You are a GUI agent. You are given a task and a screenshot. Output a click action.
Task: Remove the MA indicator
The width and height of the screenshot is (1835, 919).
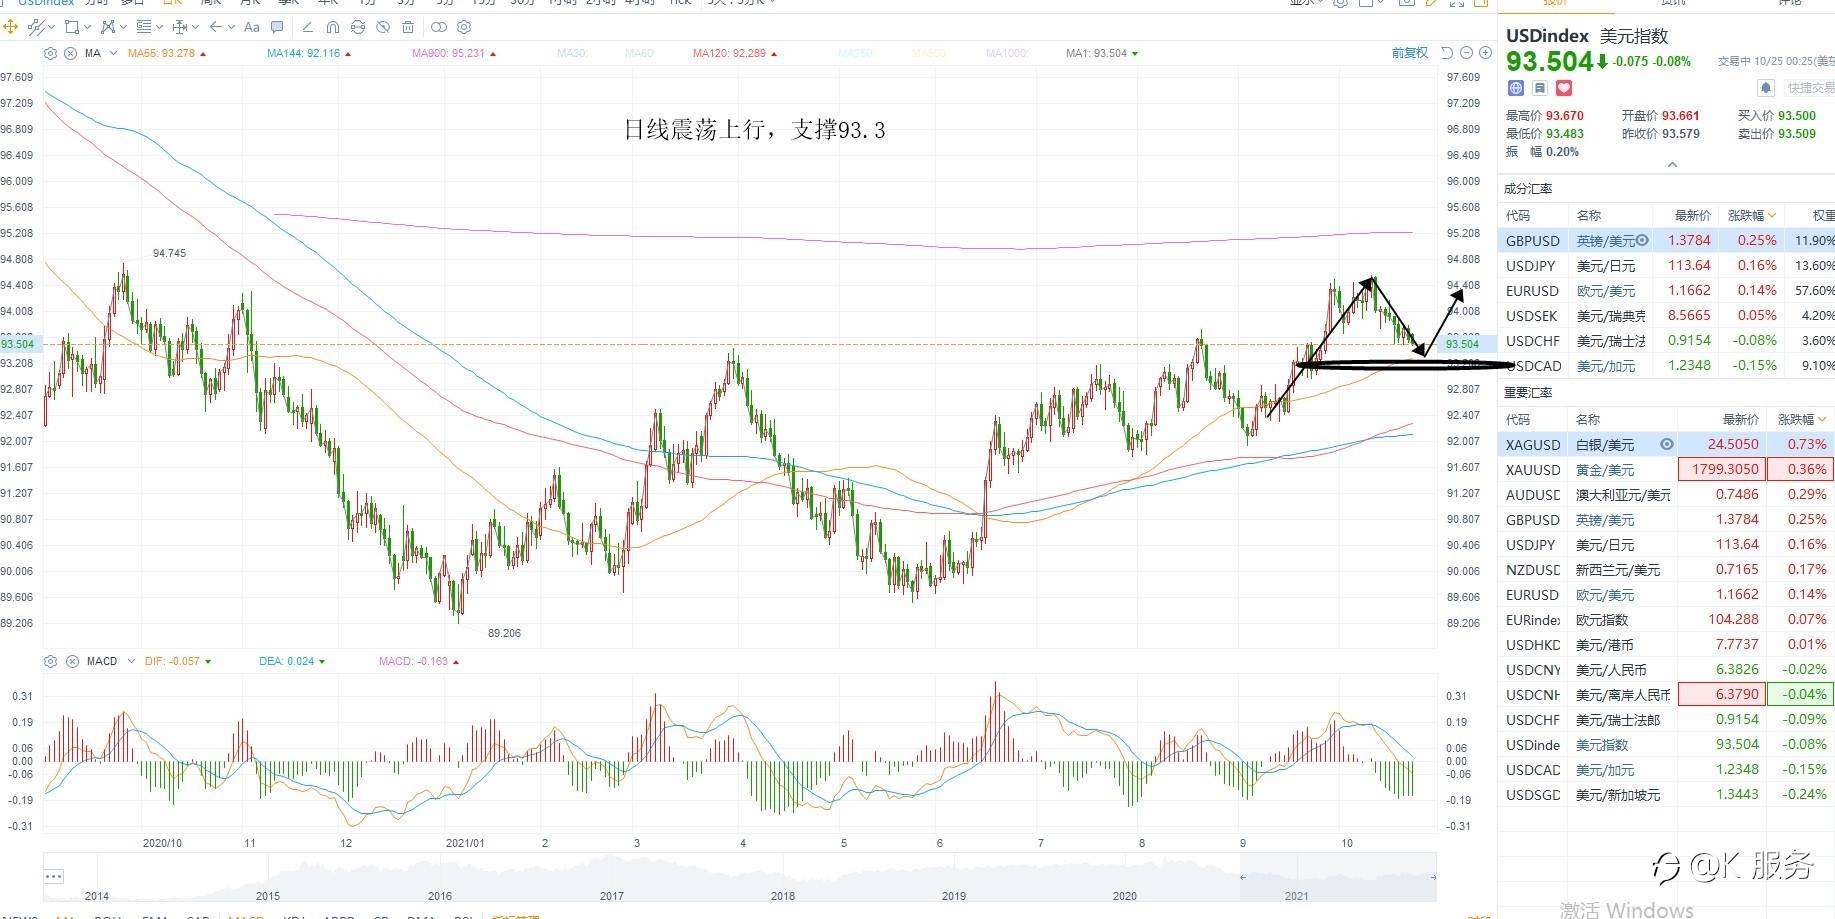tap(70, 53)
